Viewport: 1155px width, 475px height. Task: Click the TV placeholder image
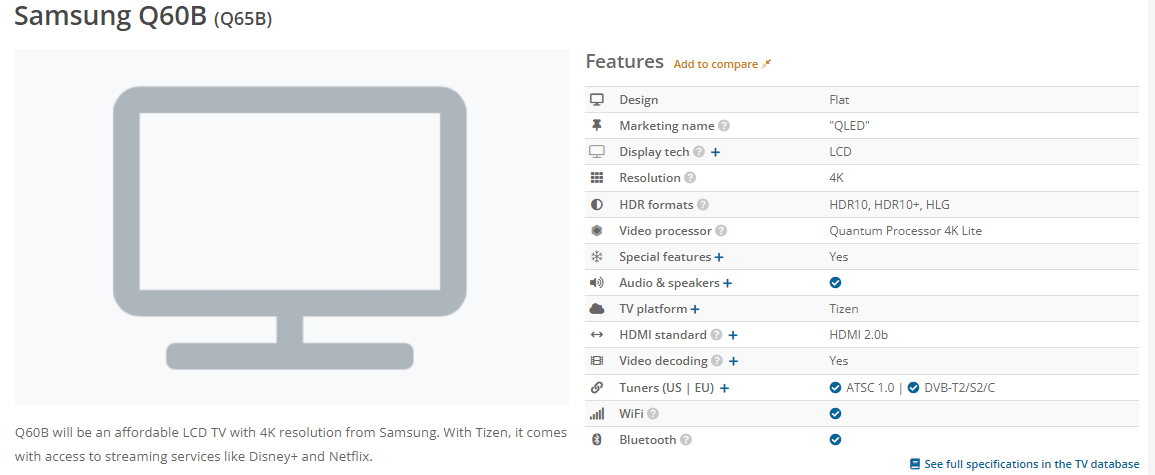point(292,227)
